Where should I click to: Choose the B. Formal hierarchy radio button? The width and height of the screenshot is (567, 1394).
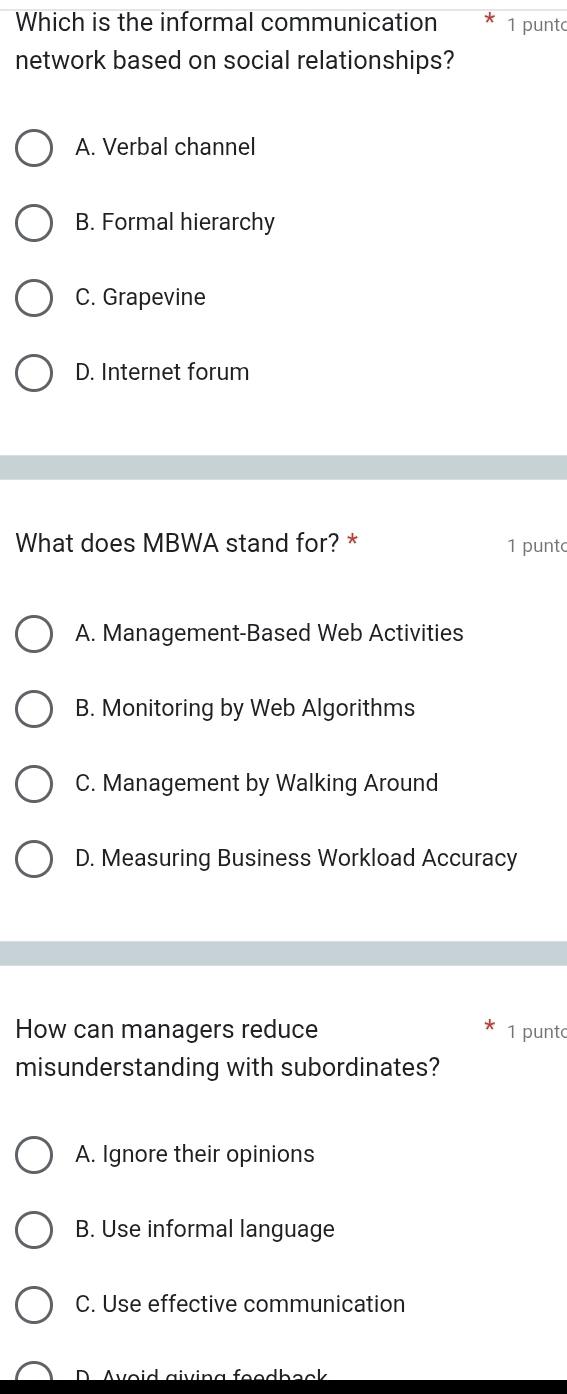click(34, 222)
